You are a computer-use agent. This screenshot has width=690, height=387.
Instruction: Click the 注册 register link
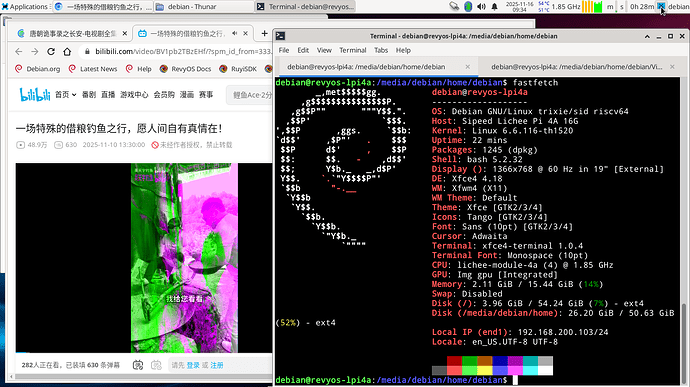(x=217, y=365)
